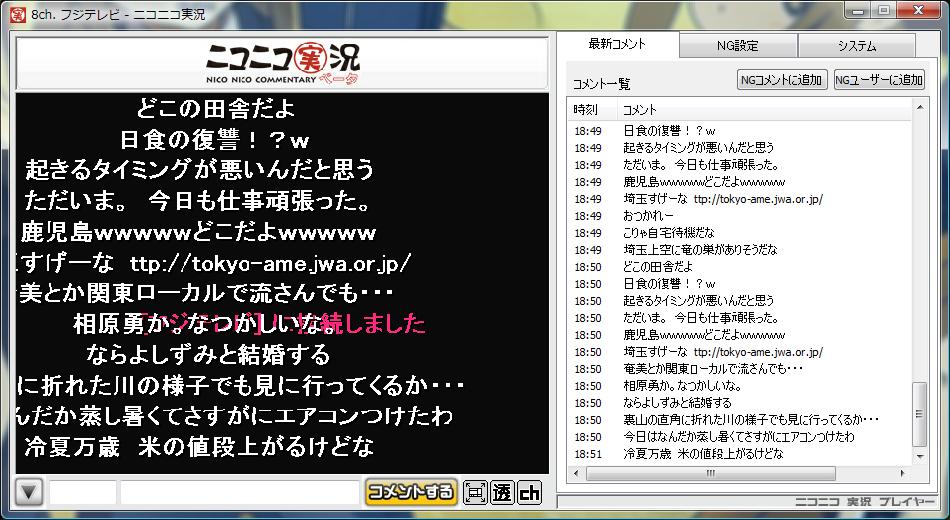Click the NGユーザーに追加 button
This screenshot has width=950, height=520.
(879, 79)
